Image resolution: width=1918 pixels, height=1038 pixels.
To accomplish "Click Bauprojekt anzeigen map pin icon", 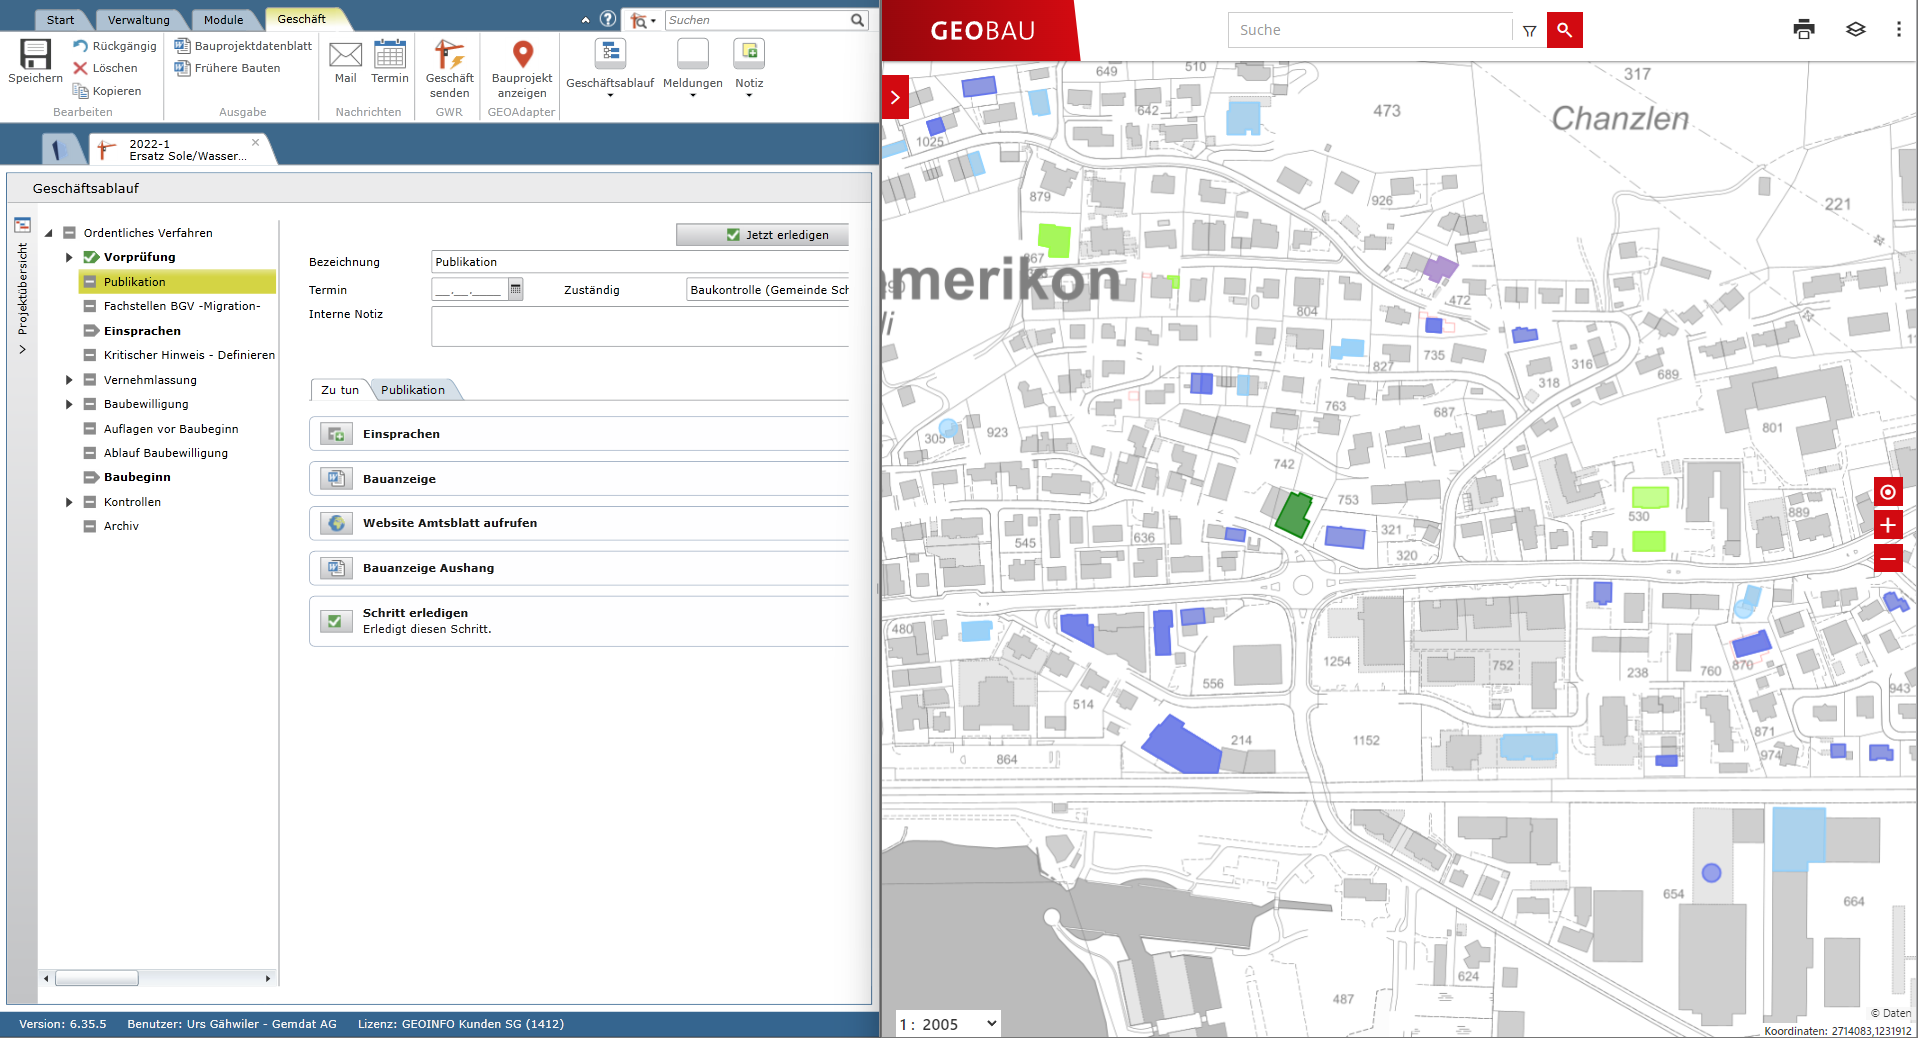I will [522, 56].
